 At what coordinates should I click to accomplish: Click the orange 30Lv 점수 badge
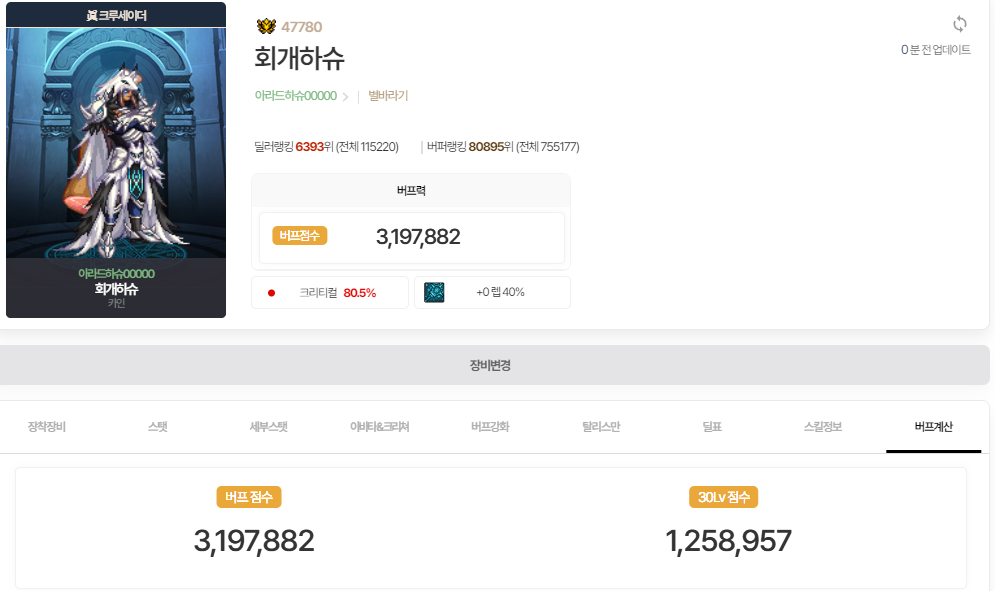[x=723, y=497]
